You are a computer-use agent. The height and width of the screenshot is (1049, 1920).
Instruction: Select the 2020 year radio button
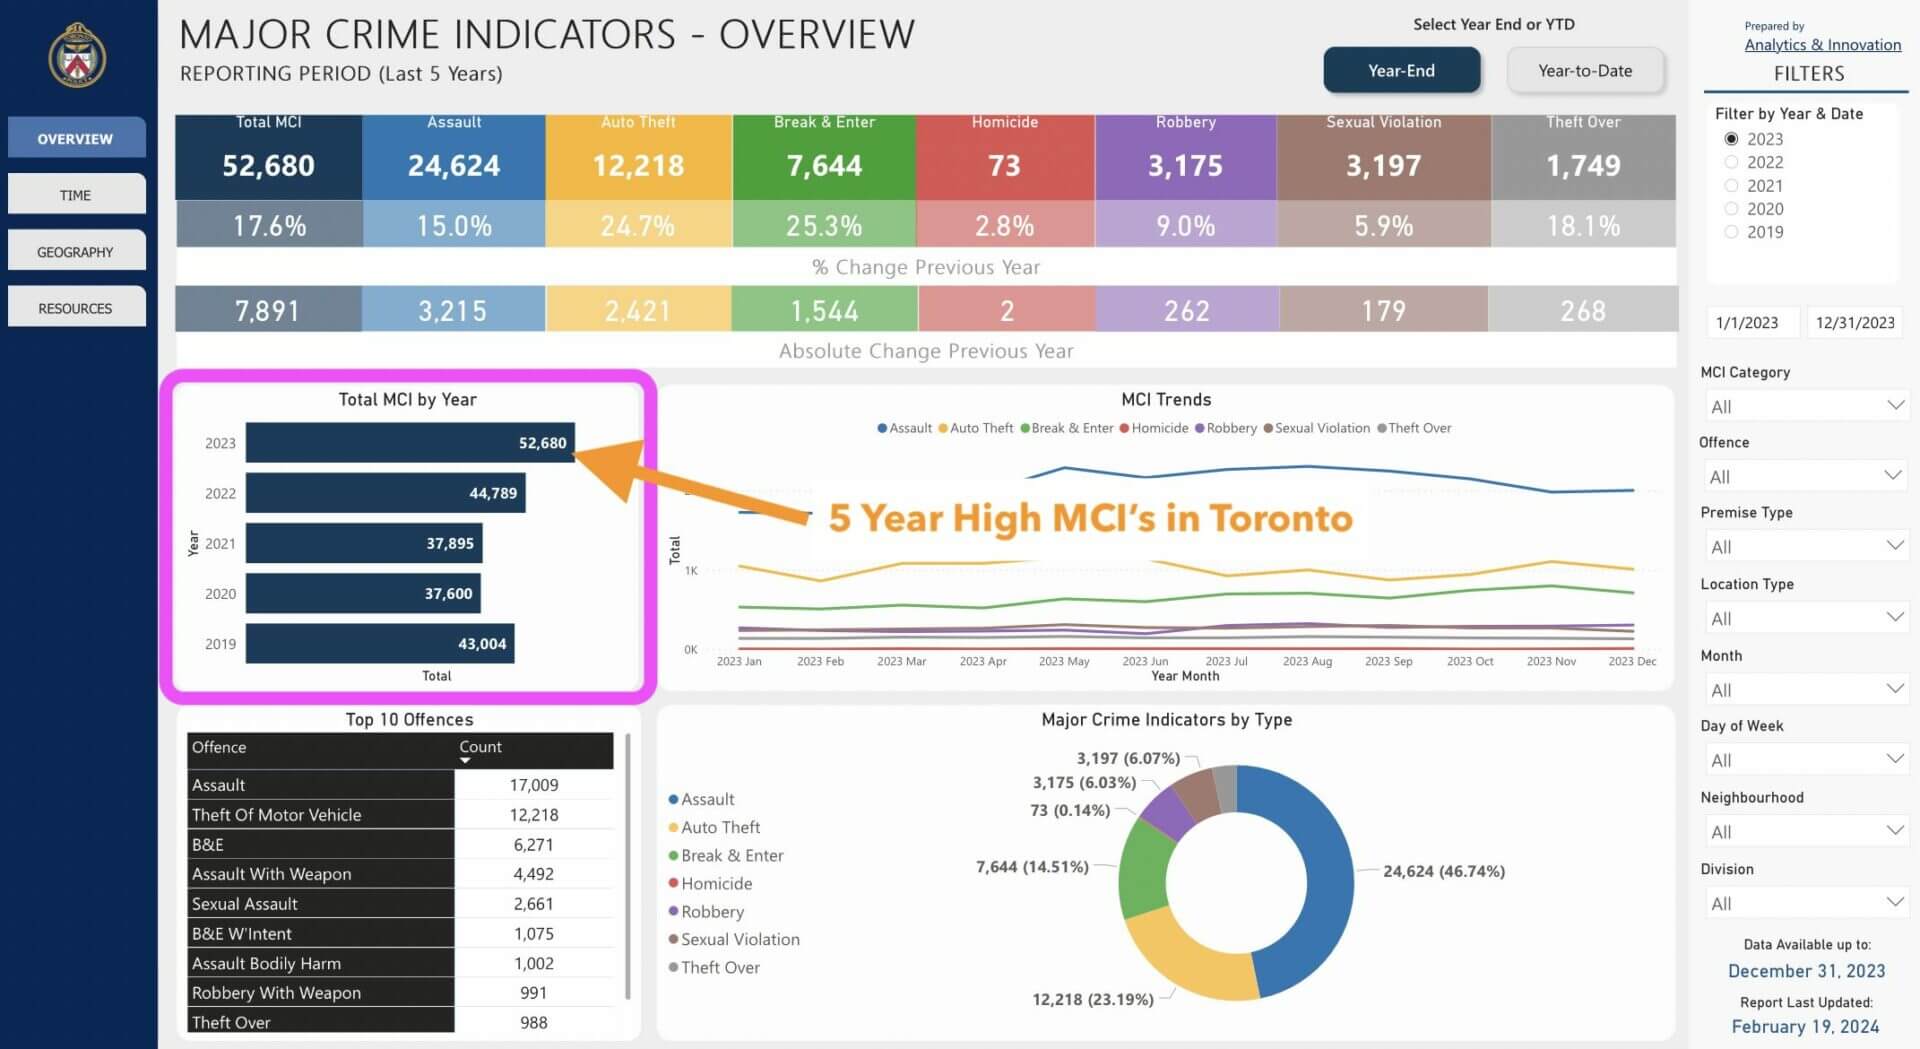point(1731,209)
